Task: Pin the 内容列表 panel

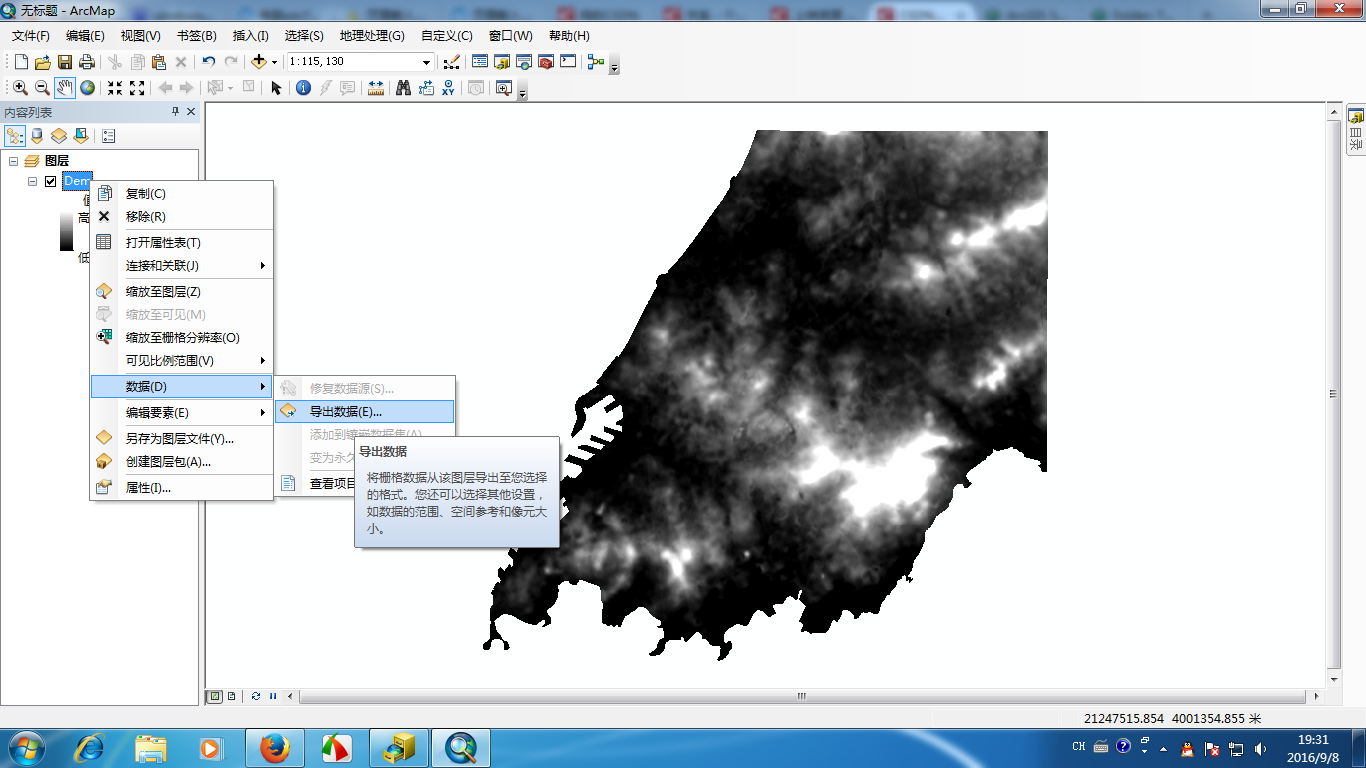Action: pyautogui.click(x=176, y=112)
